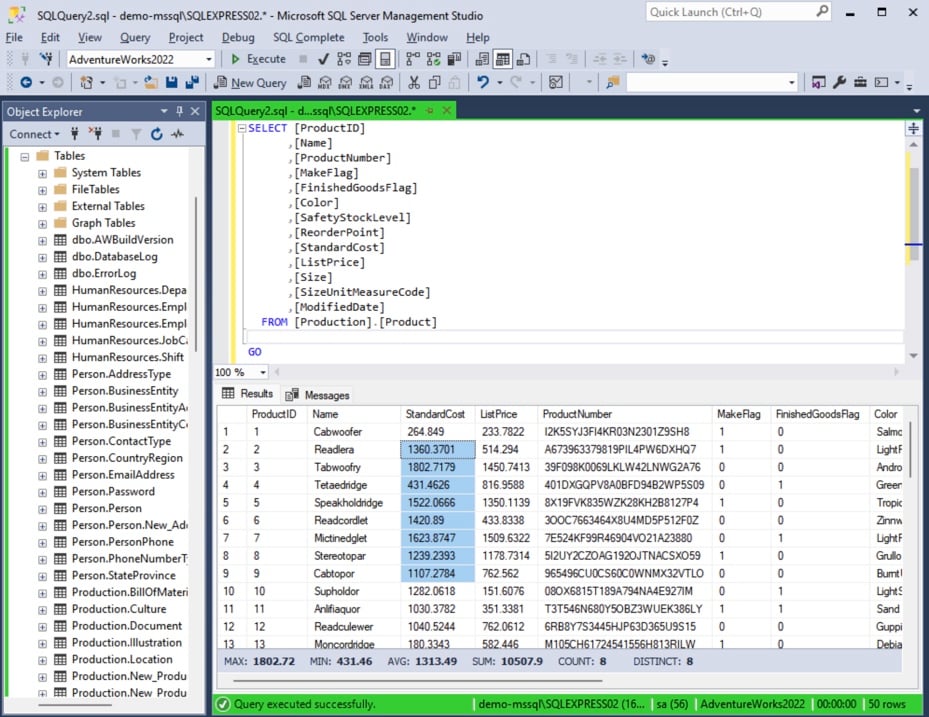Expand the dbo.AWBuildVersion table node
This screenshot has height=717, width=929.
click(43, 241)
